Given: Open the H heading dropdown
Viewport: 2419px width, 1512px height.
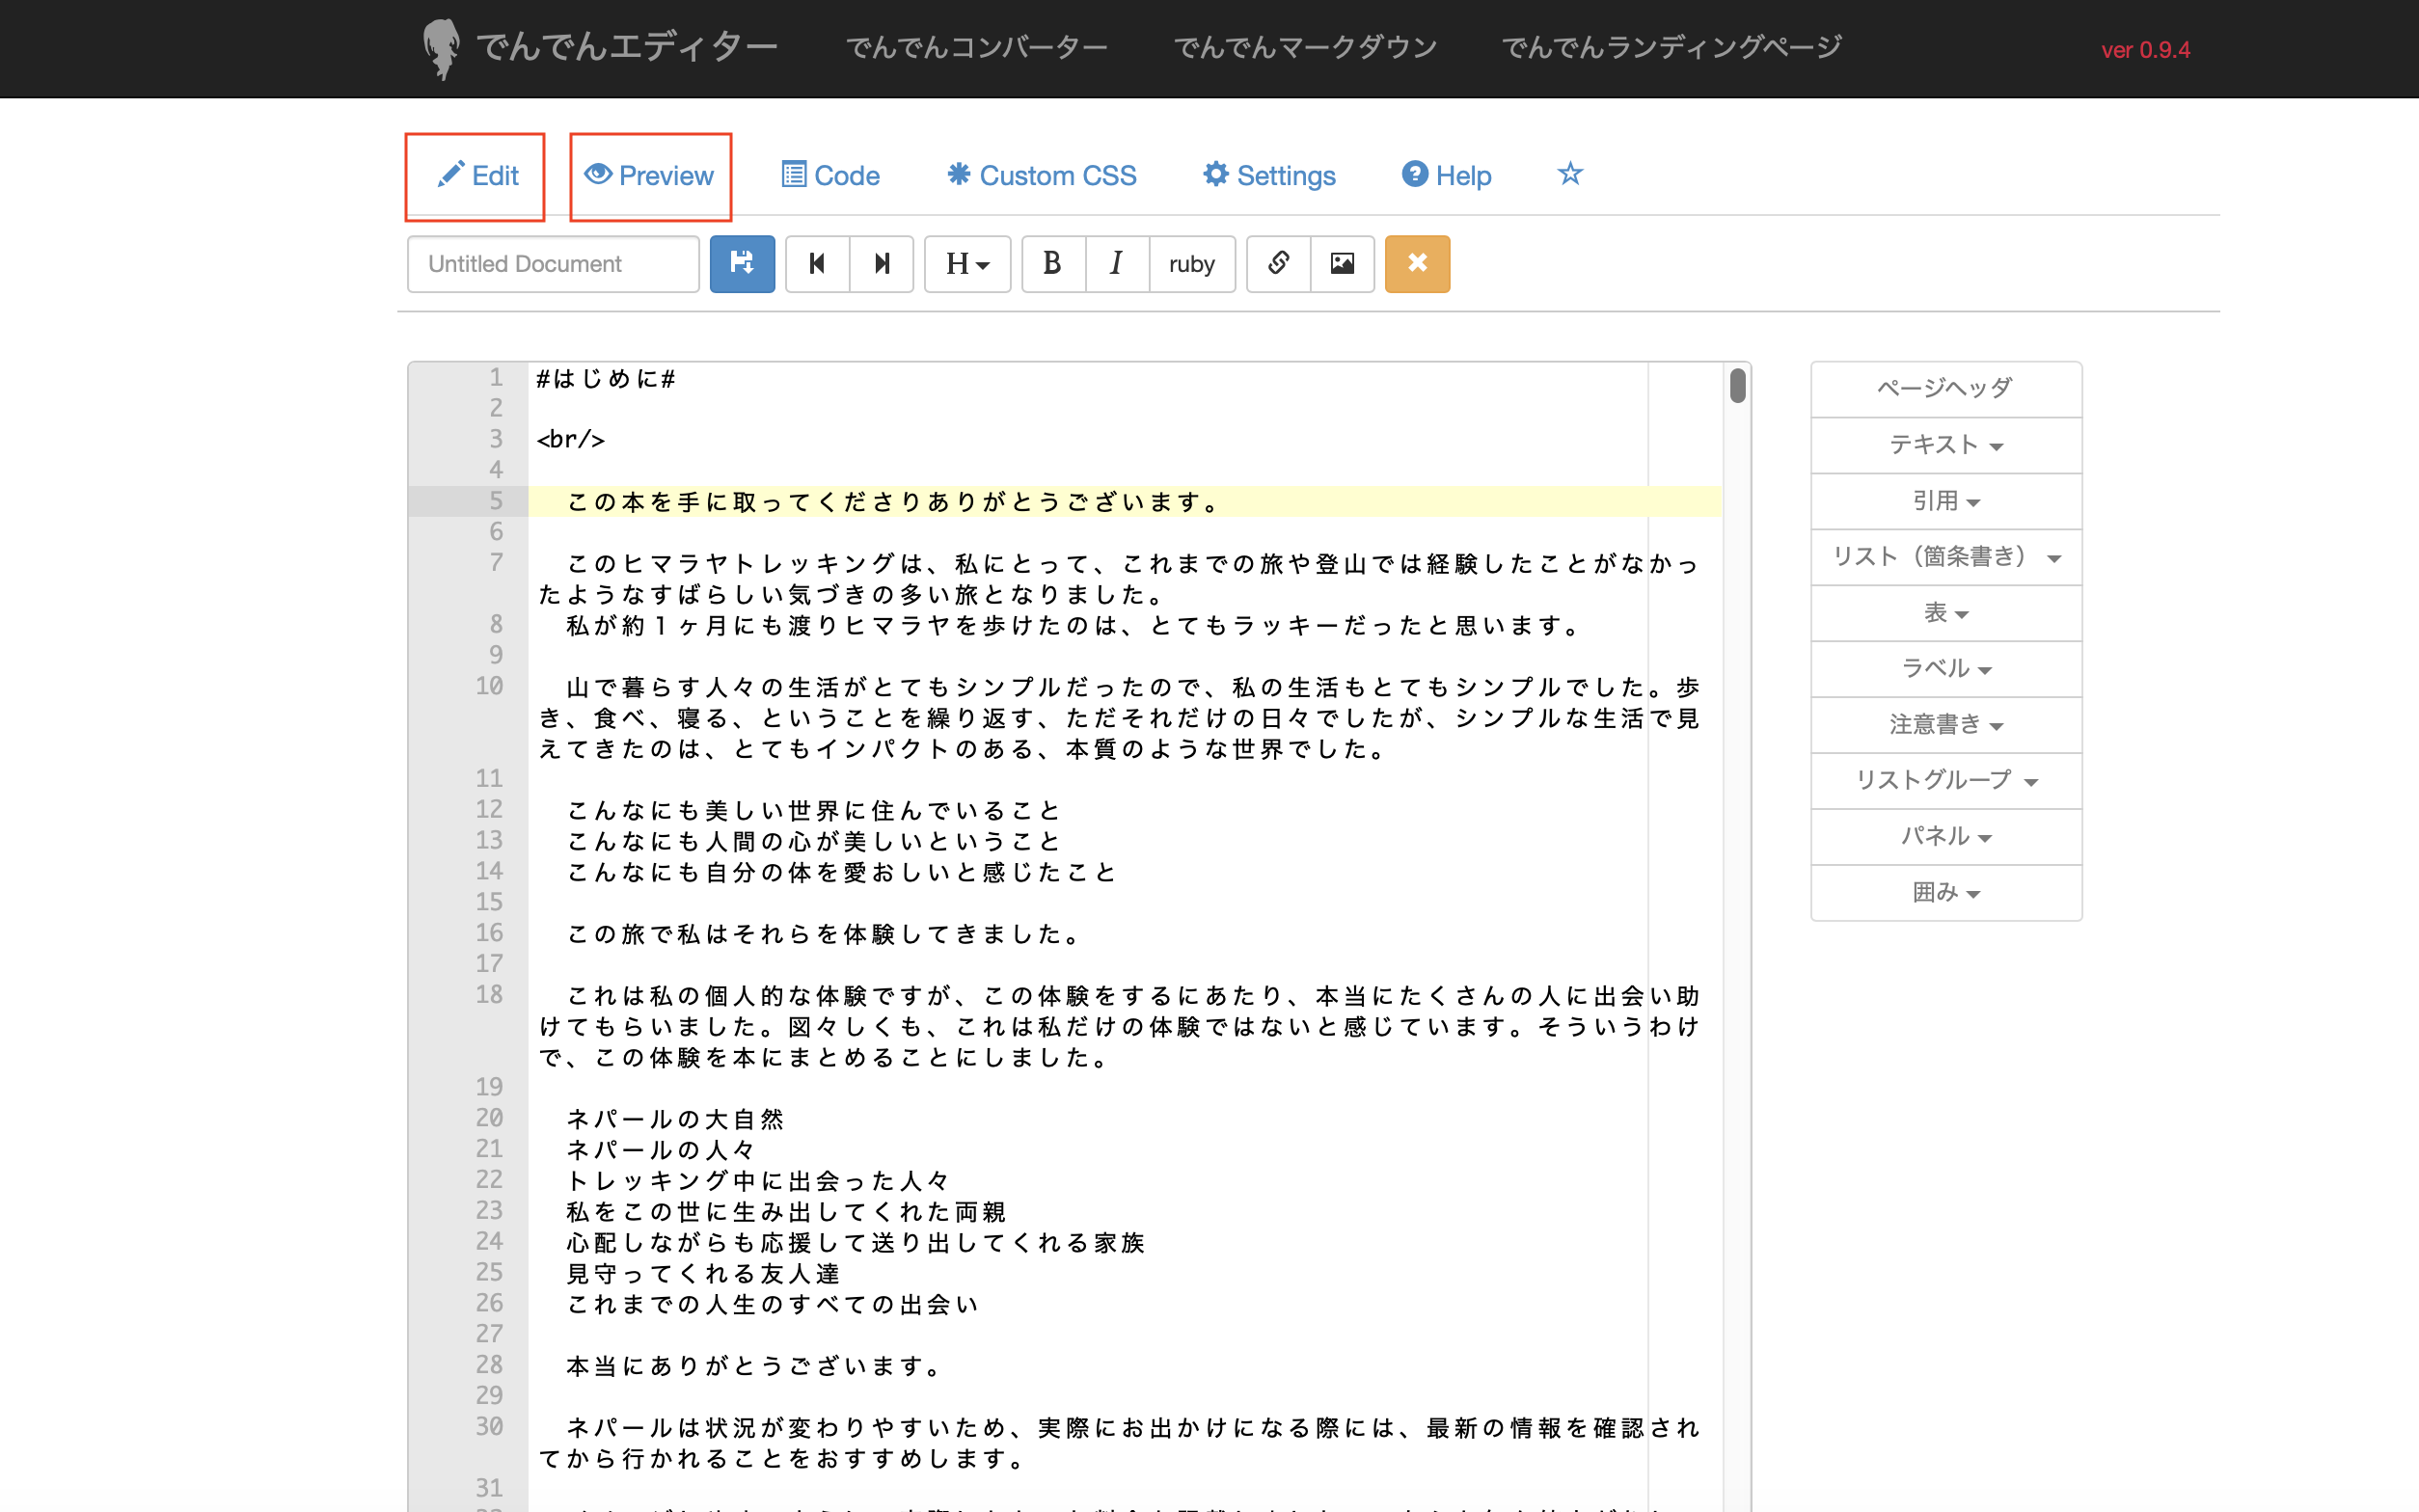Looking at the screenshot, I should 967,263.
